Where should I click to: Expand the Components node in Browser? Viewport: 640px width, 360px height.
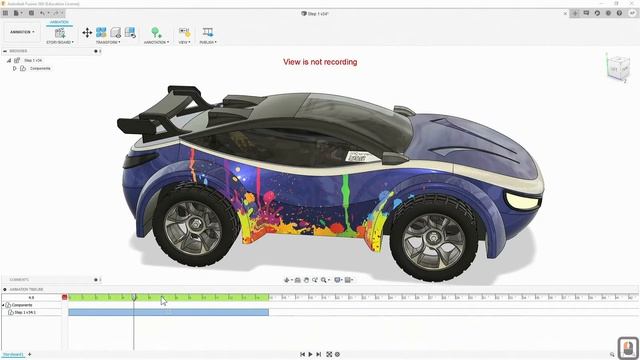pos(15,69)
